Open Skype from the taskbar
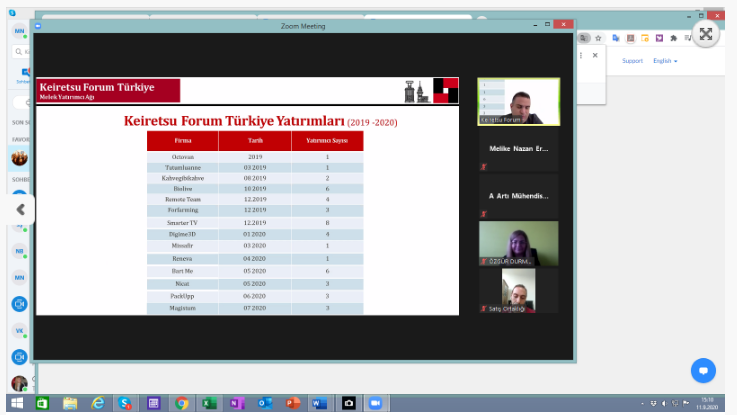Screen dimensions: 737x415 125,403
